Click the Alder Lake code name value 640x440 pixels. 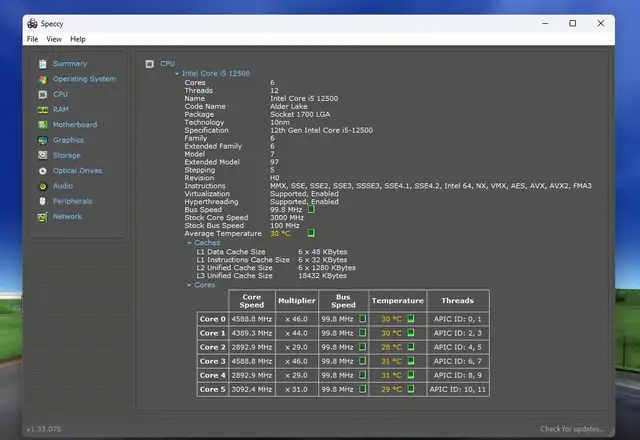[289, 107]
